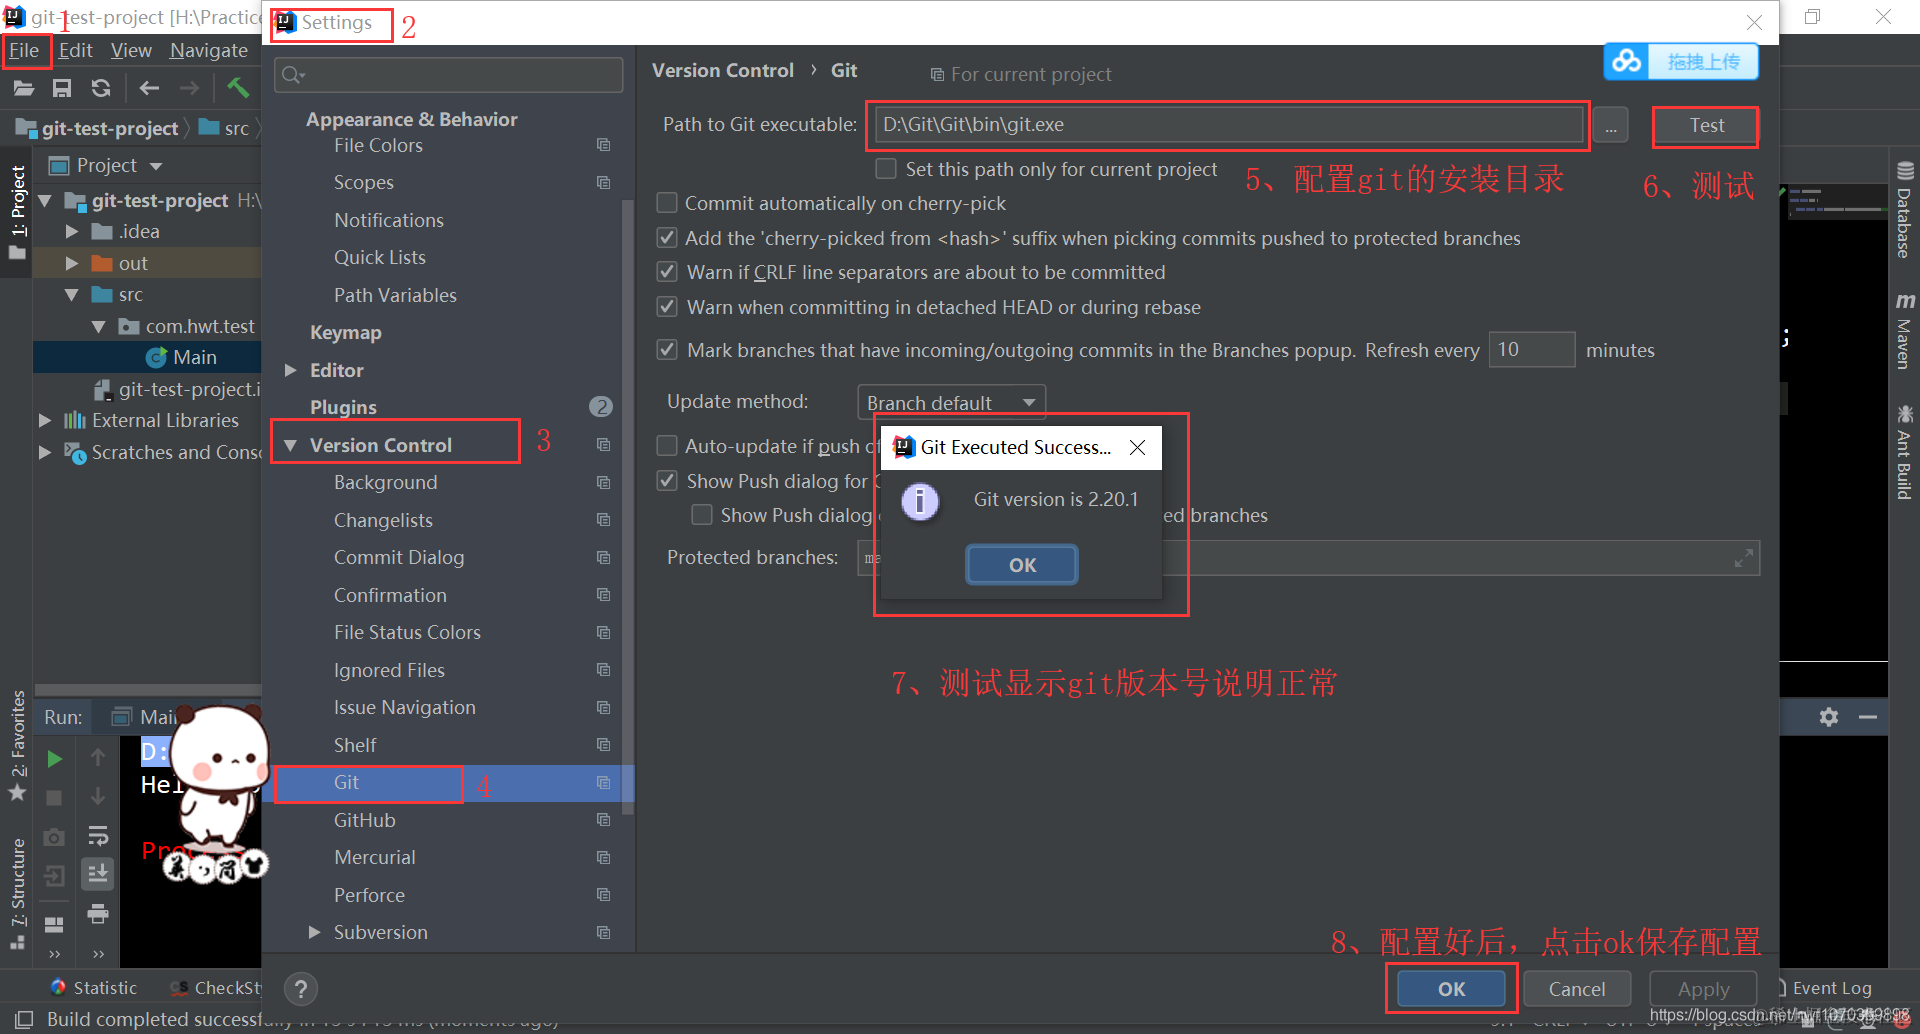Click the Settings search input field
The height and width of the screenshot is (1034, 1920).
click(x=449, y=75)
